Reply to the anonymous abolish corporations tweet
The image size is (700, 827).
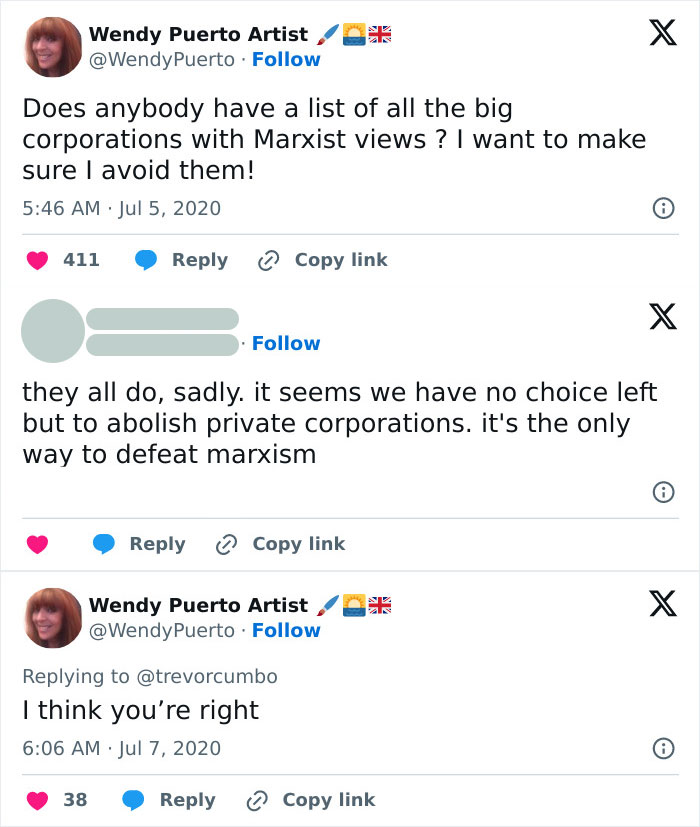(139, 544)
